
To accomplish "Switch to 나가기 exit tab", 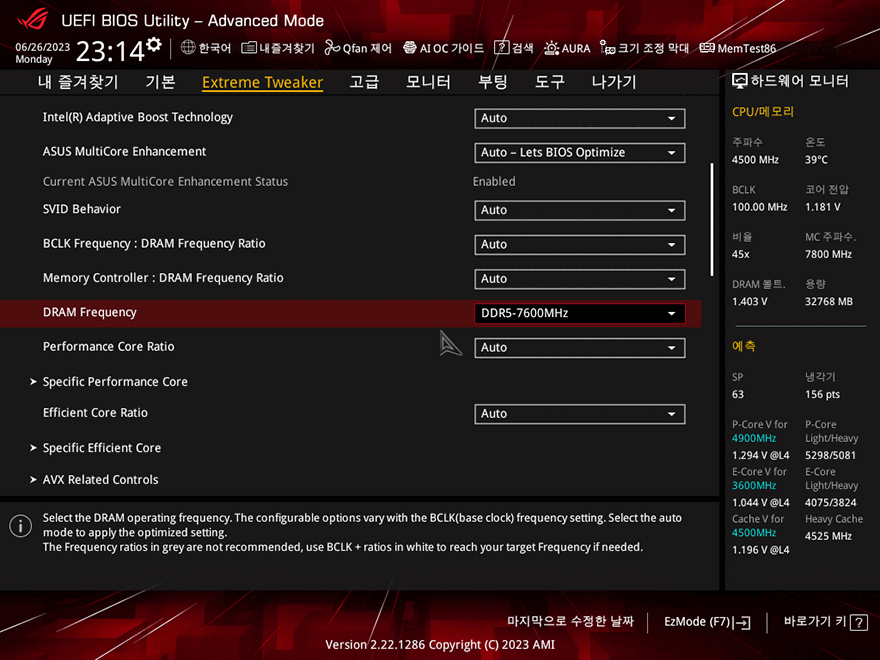I will (x=614, y=82).
